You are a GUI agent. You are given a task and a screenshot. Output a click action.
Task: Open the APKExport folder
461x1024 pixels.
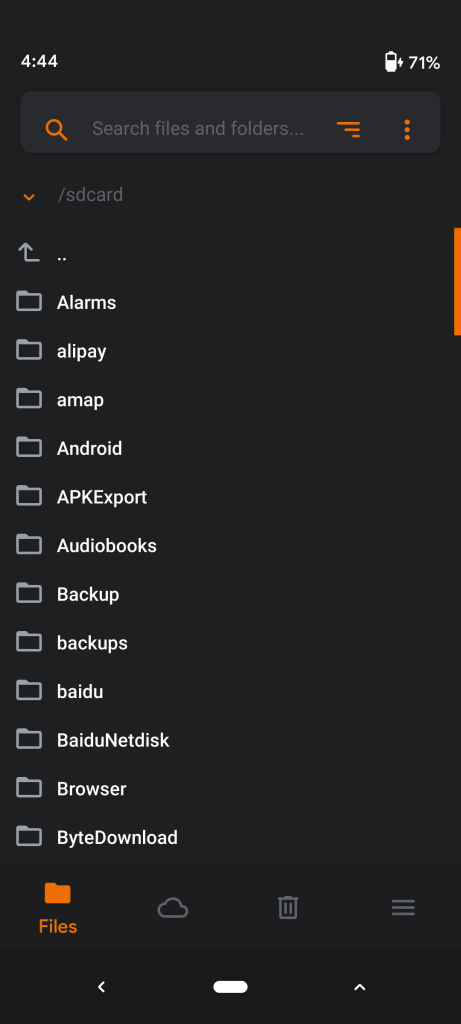pyautogui.click(x=230, y=497)
